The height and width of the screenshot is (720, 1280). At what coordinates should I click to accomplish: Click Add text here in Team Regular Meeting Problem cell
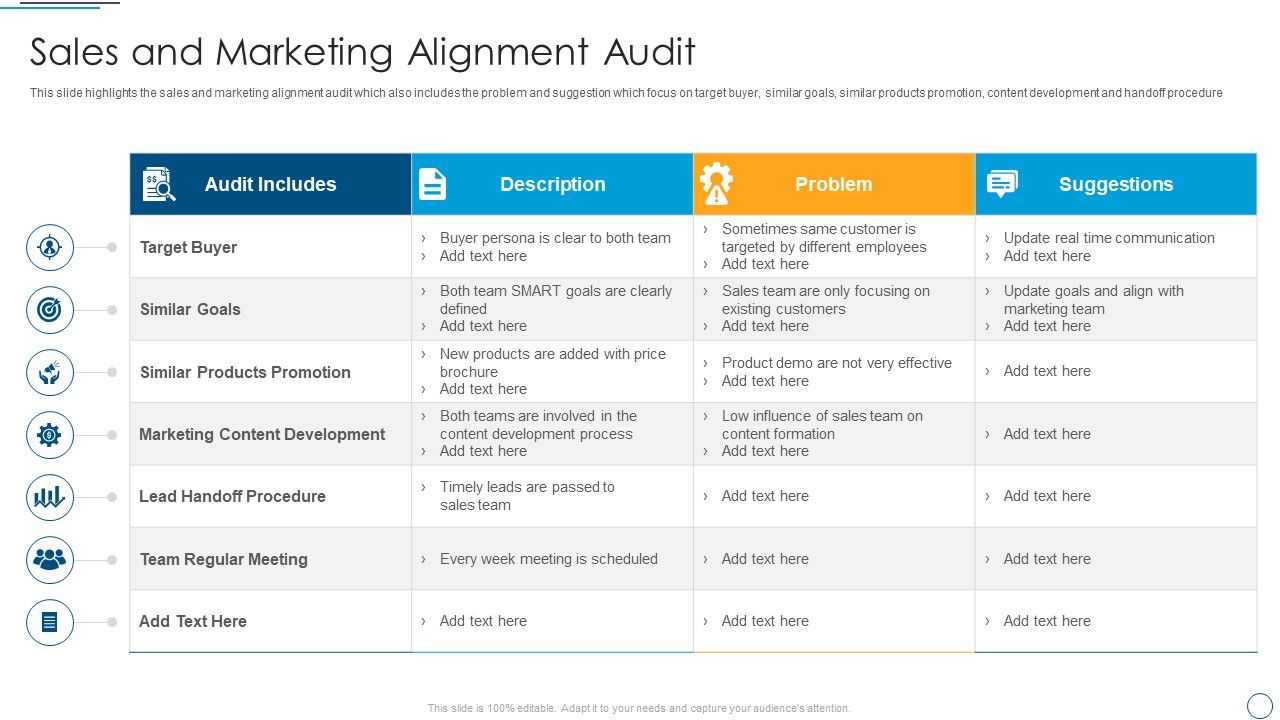pyautogui.click(x=765, y=559)
